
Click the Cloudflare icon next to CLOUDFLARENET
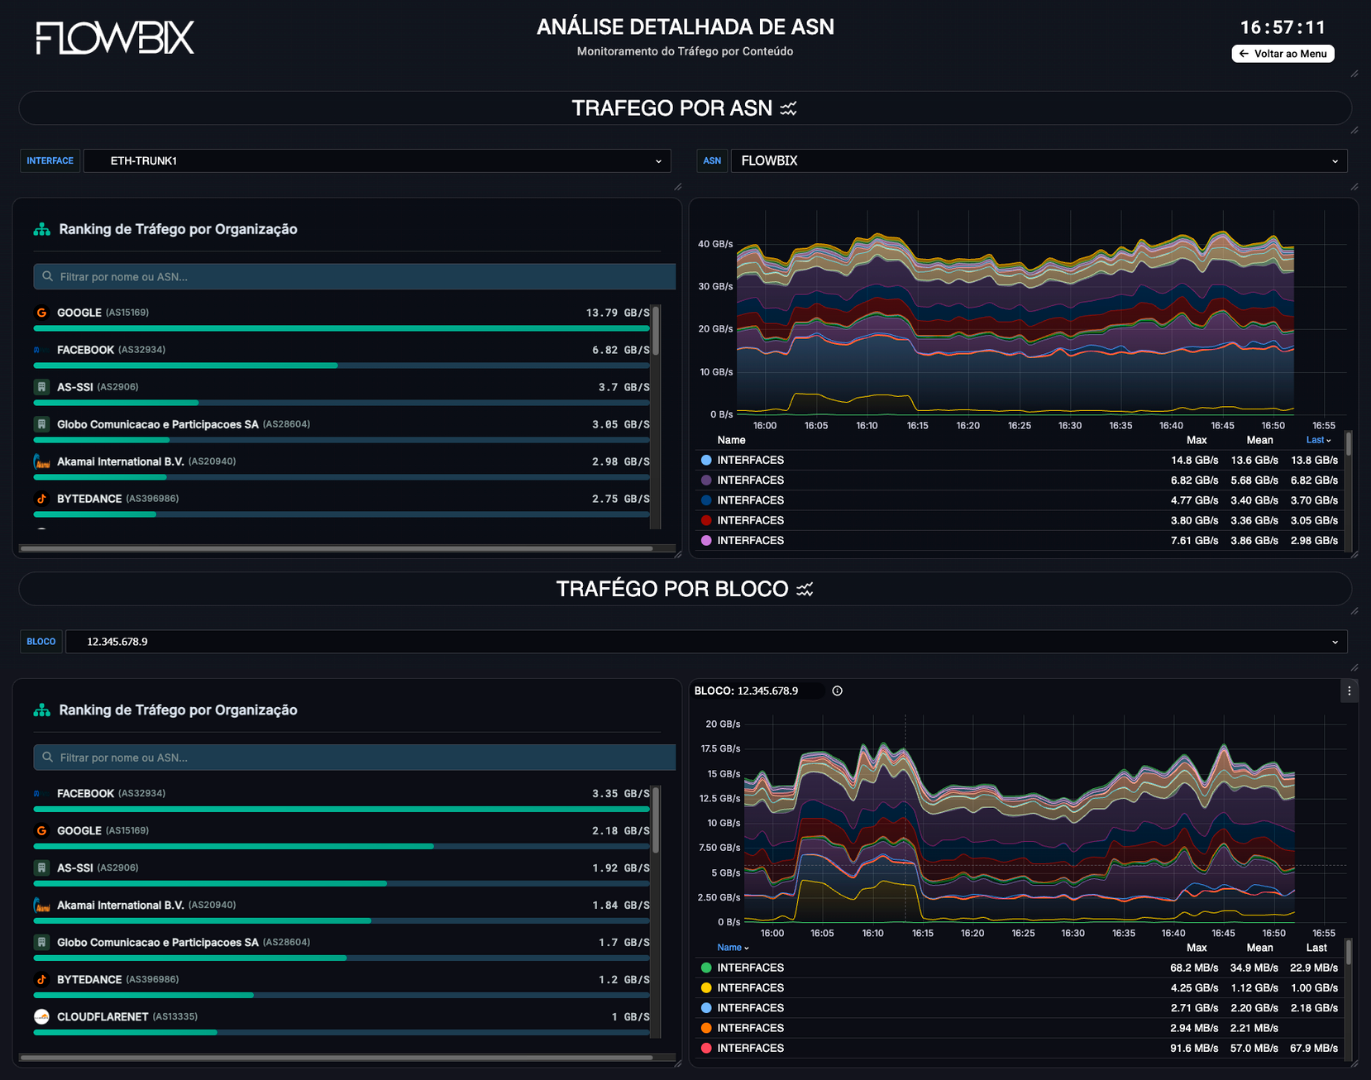coord(40,1016)
